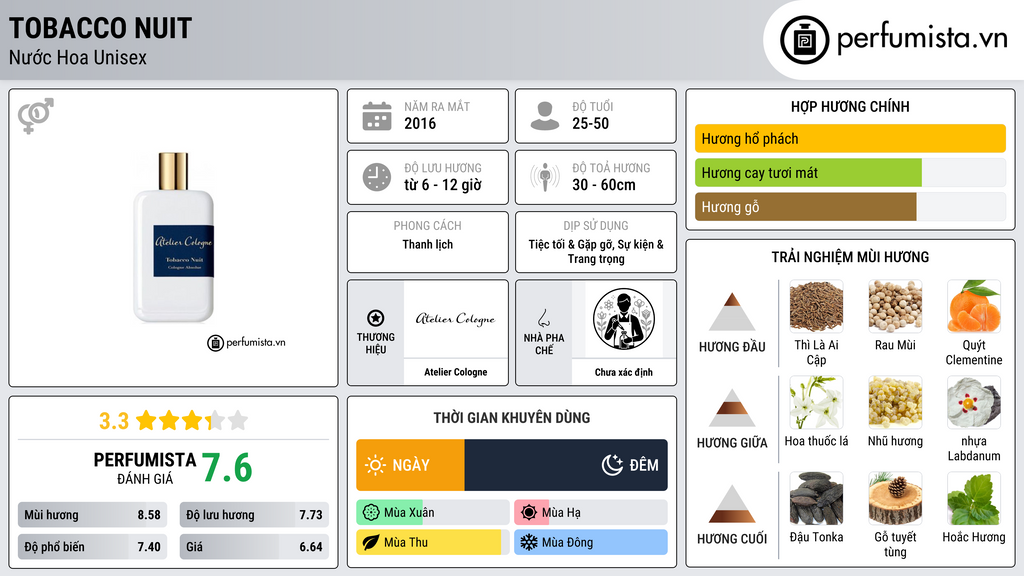Click the Thì Là Ai Cập note image
The image size is (1024, 576).
coord(816,306)
